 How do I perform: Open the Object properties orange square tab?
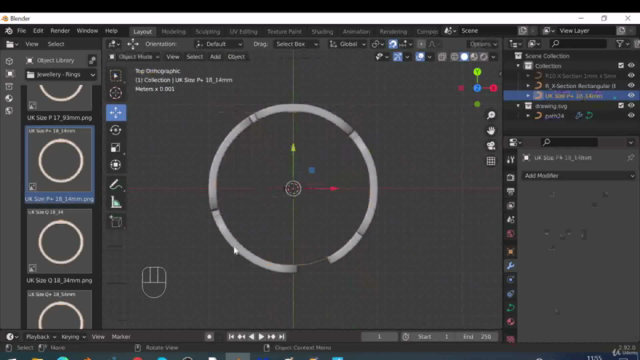click(x=511, y=251)
